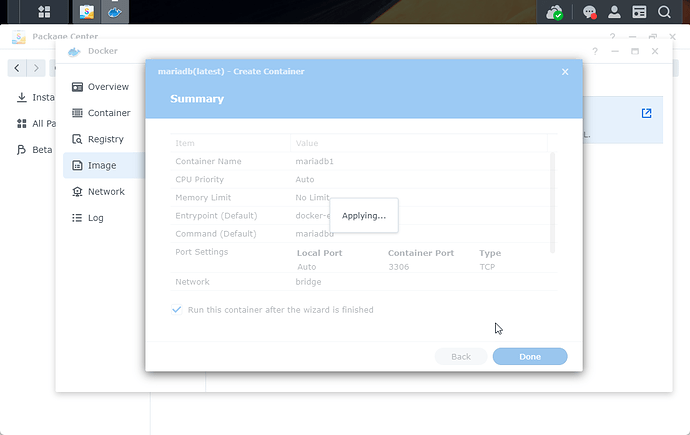Switch to Docker whale taskbar icon
This screenshot has width=690, height=435.
(x=115, y=11)
